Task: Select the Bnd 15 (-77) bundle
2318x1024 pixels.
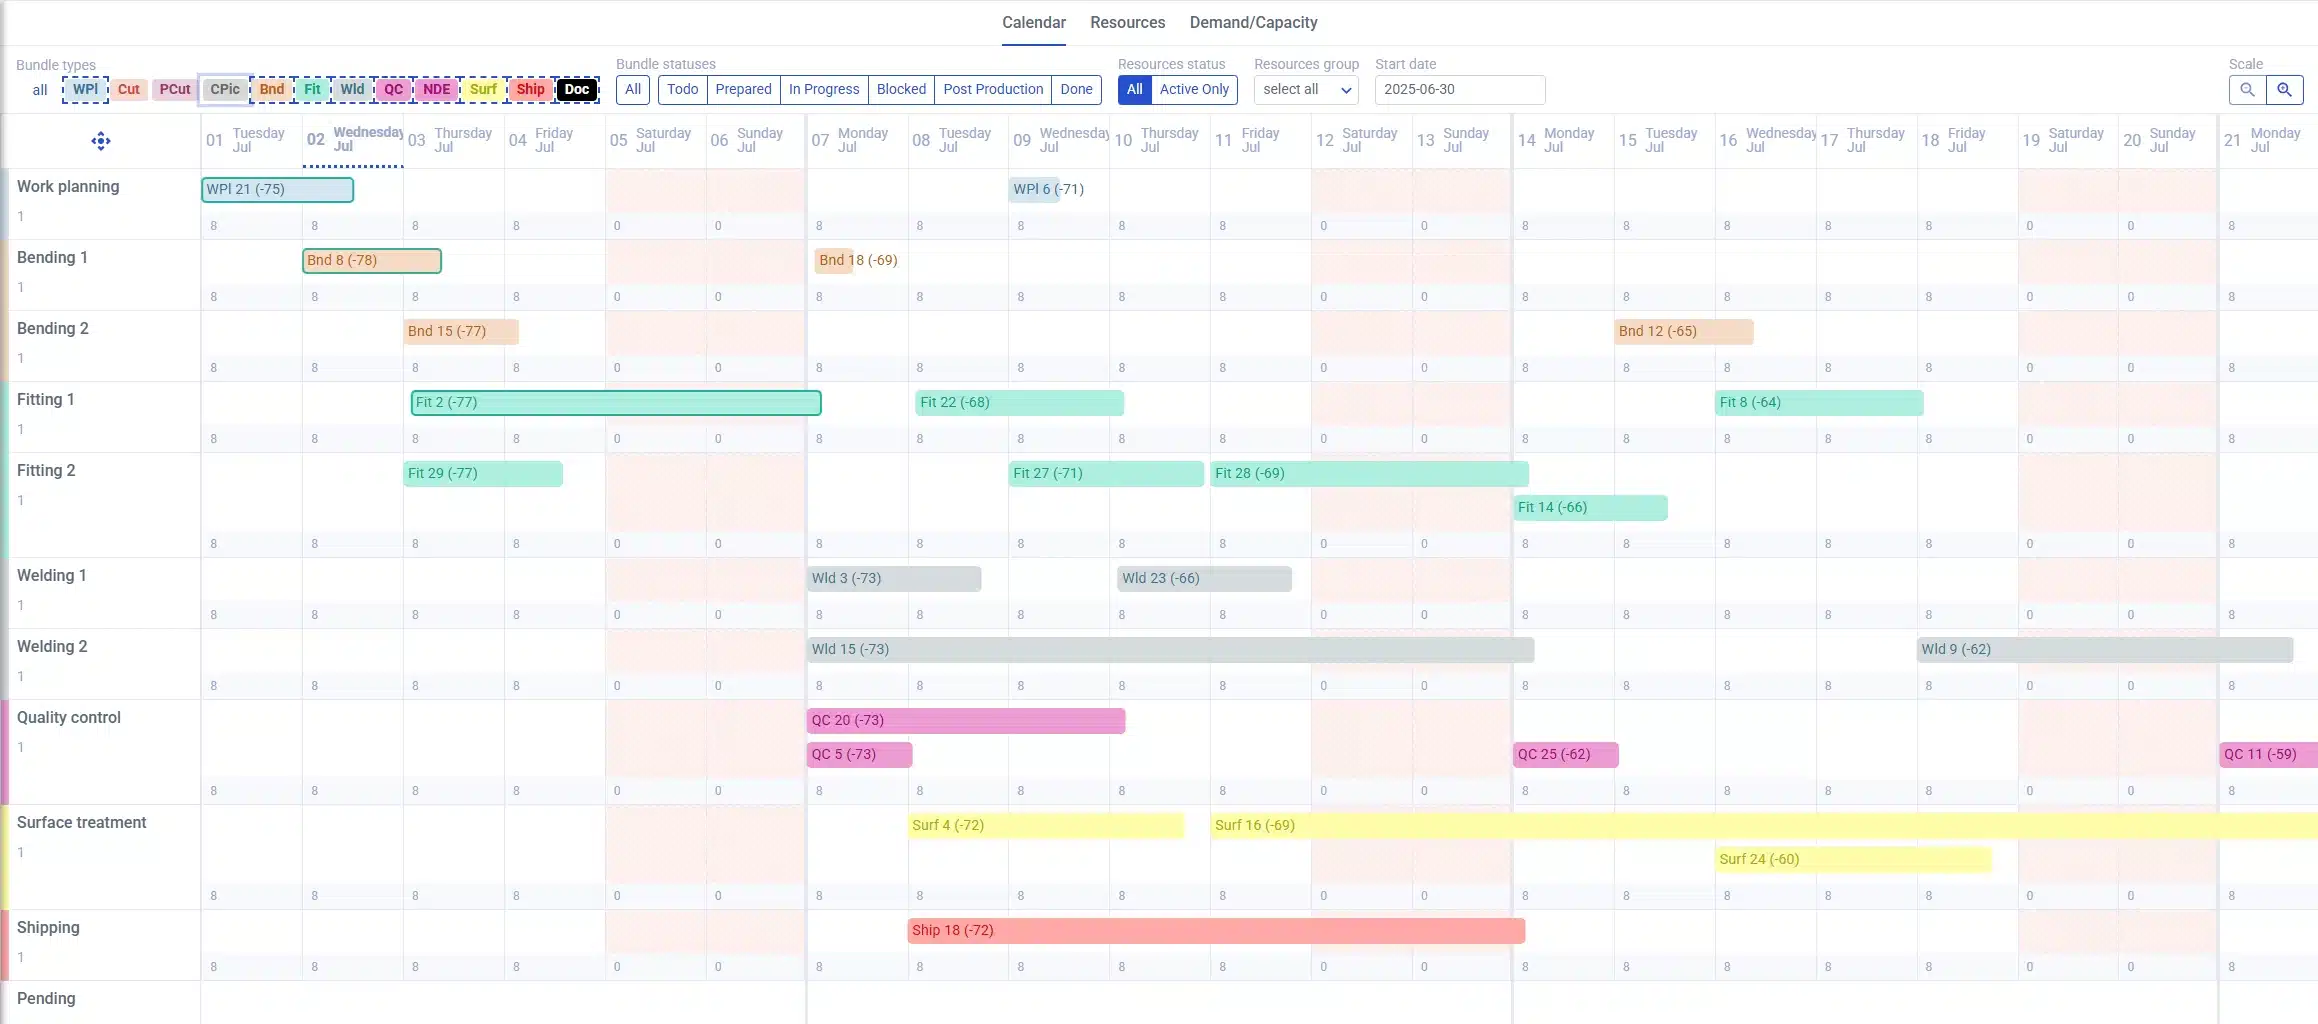Action: pos(461,332)
